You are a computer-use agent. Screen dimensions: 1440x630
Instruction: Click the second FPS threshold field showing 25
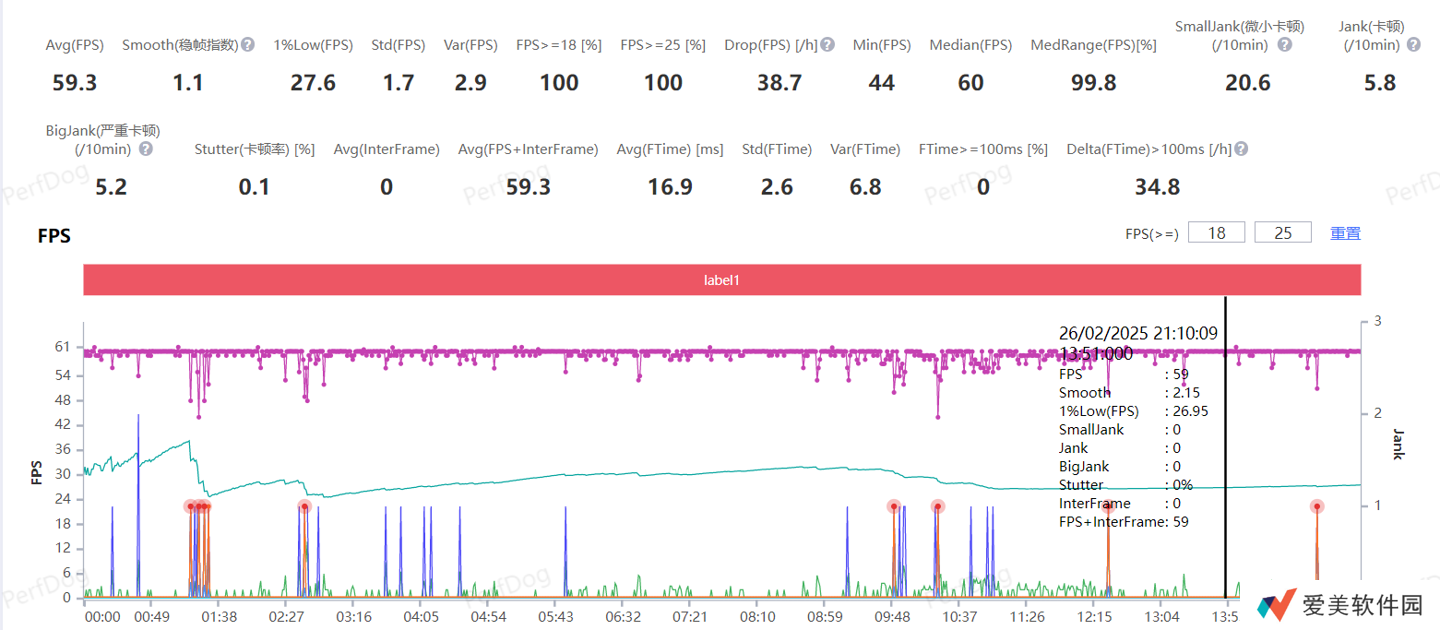[1283, 233]
